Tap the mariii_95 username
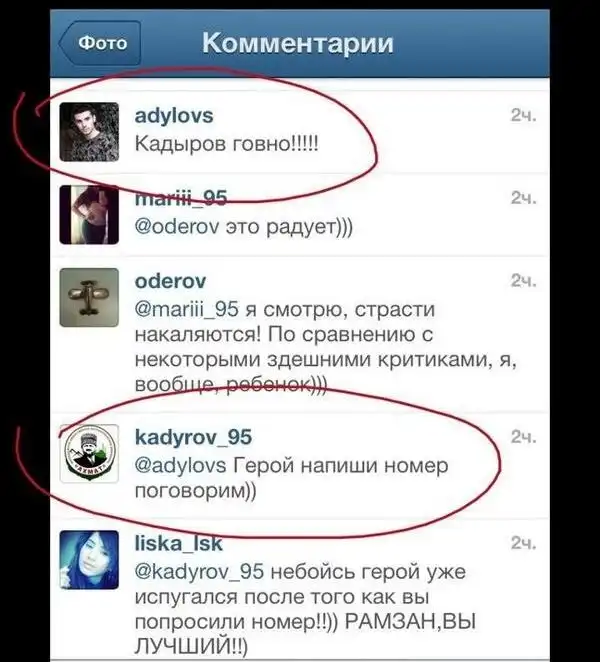The height and width of the screenshot is (662, 600). 181,198
